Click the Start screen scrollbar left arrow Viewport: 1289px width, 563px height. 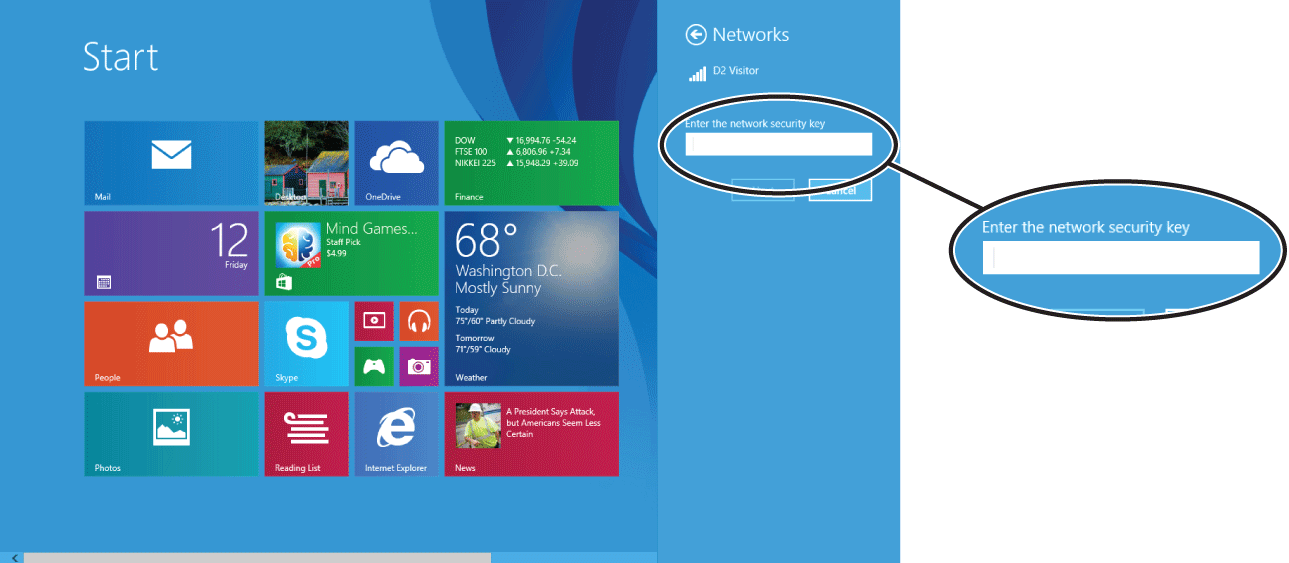[x=15, y=557]
